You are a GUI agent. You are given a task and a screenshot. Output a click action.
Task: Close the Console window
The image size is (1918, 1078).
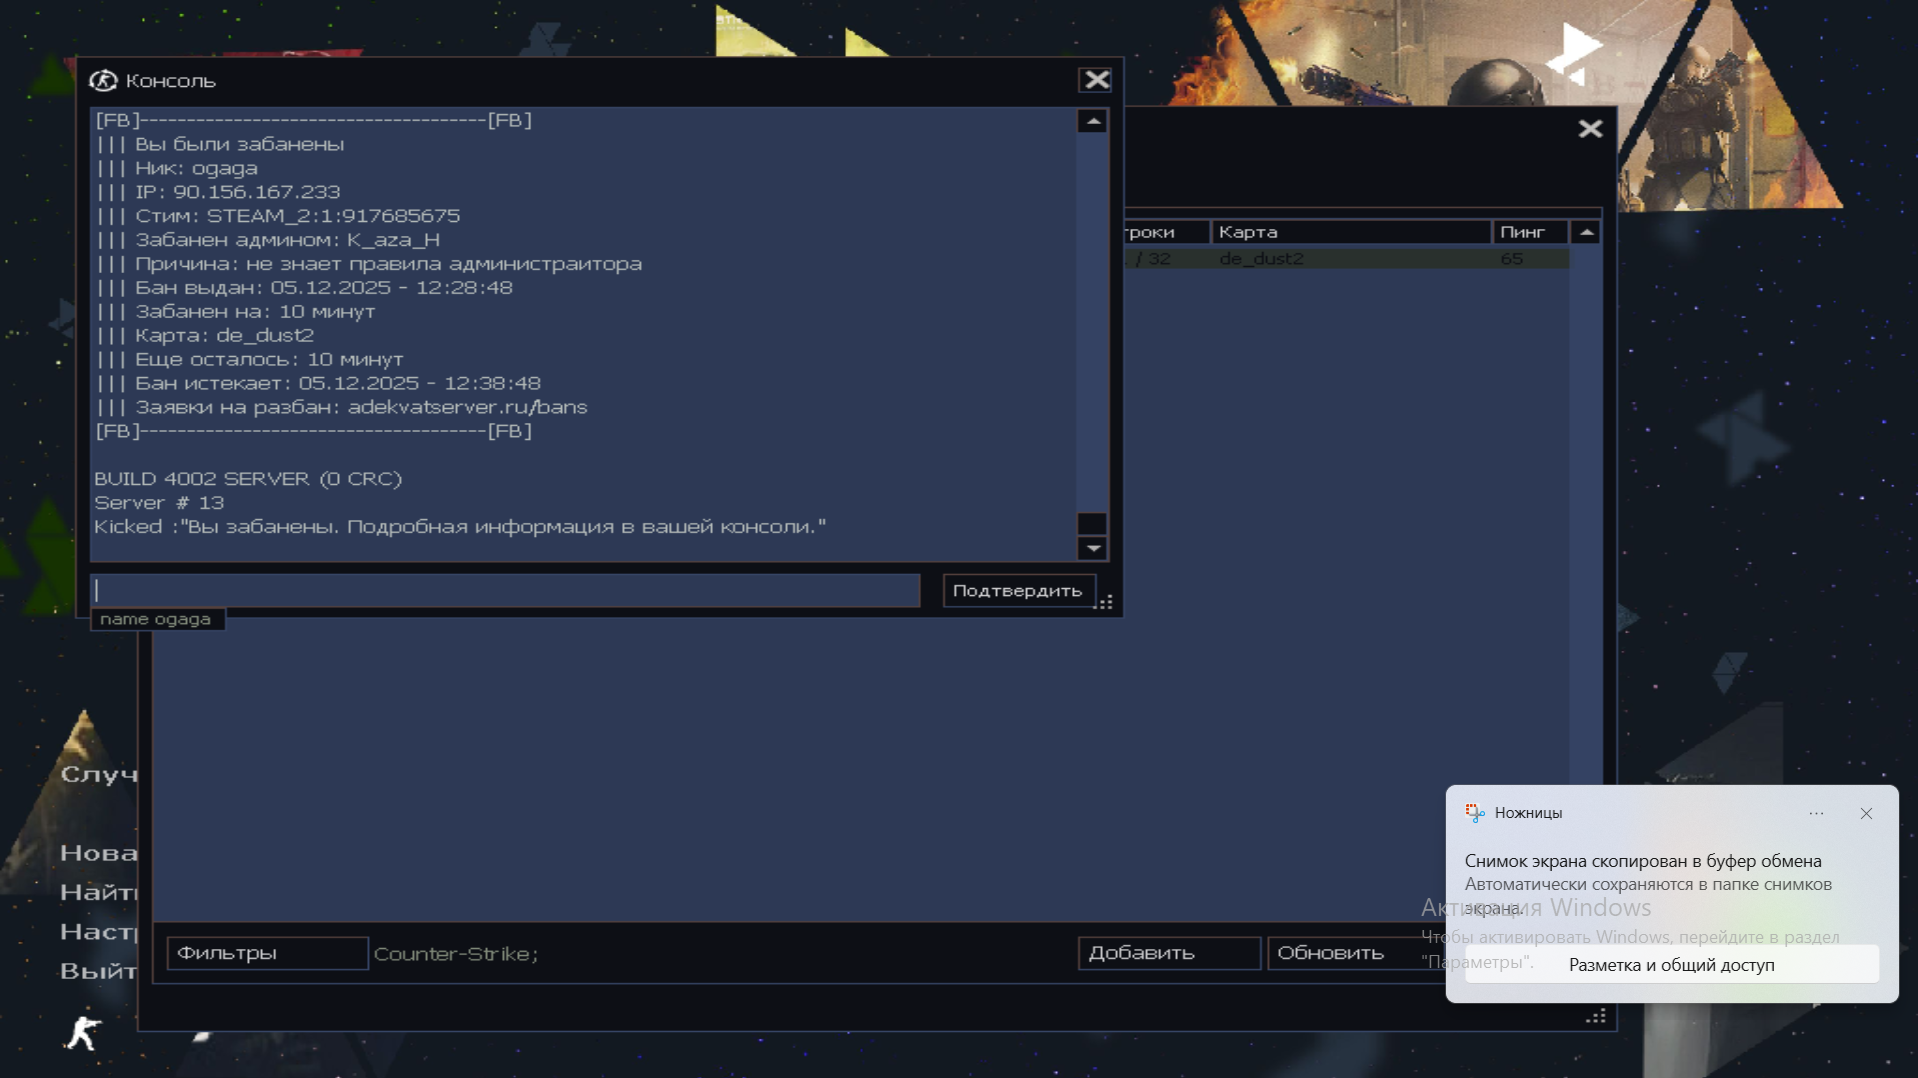1096,80
